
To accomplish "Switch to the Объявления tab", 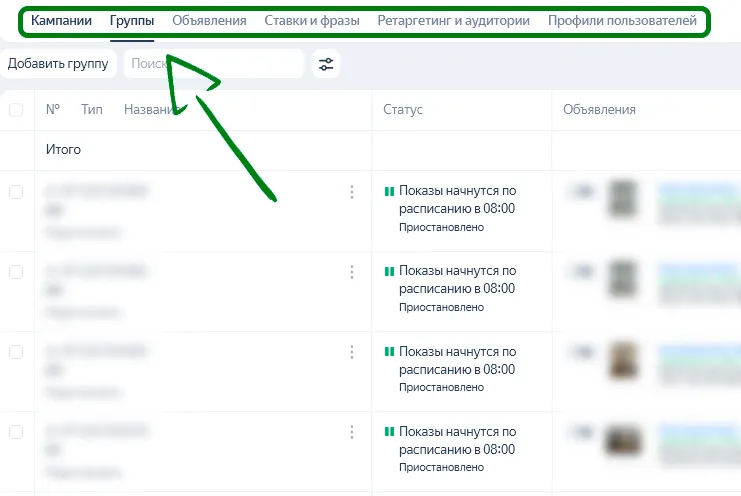I will coord(209,21).
